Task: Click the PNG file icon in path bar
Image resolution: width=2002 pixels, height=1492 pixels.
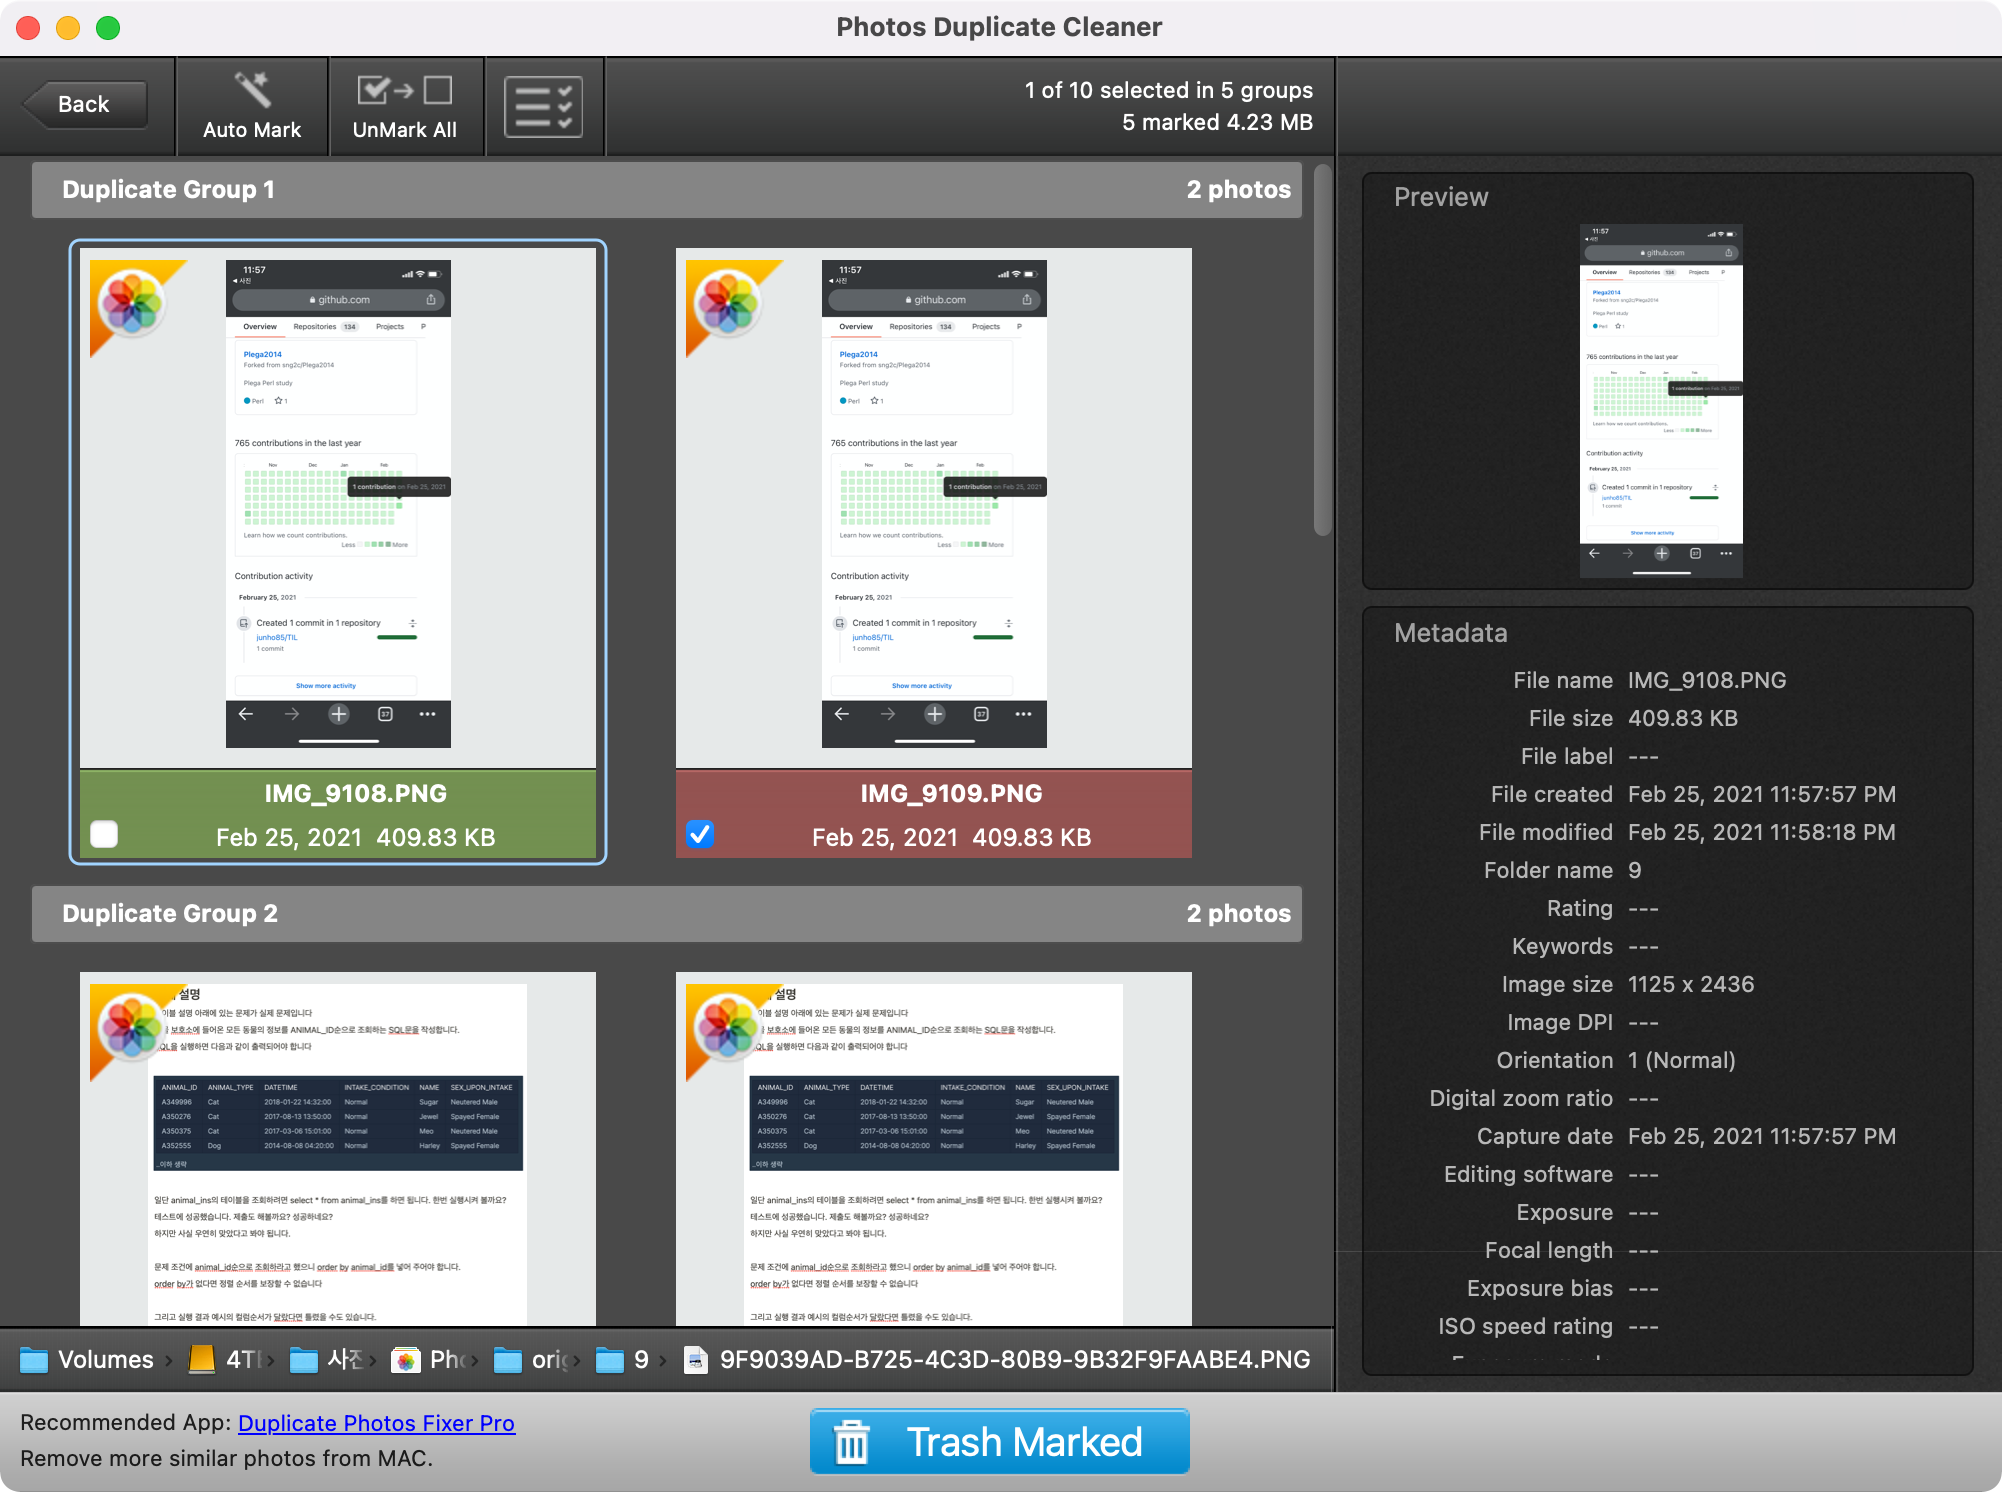Action: click(x=695, y=1360)
